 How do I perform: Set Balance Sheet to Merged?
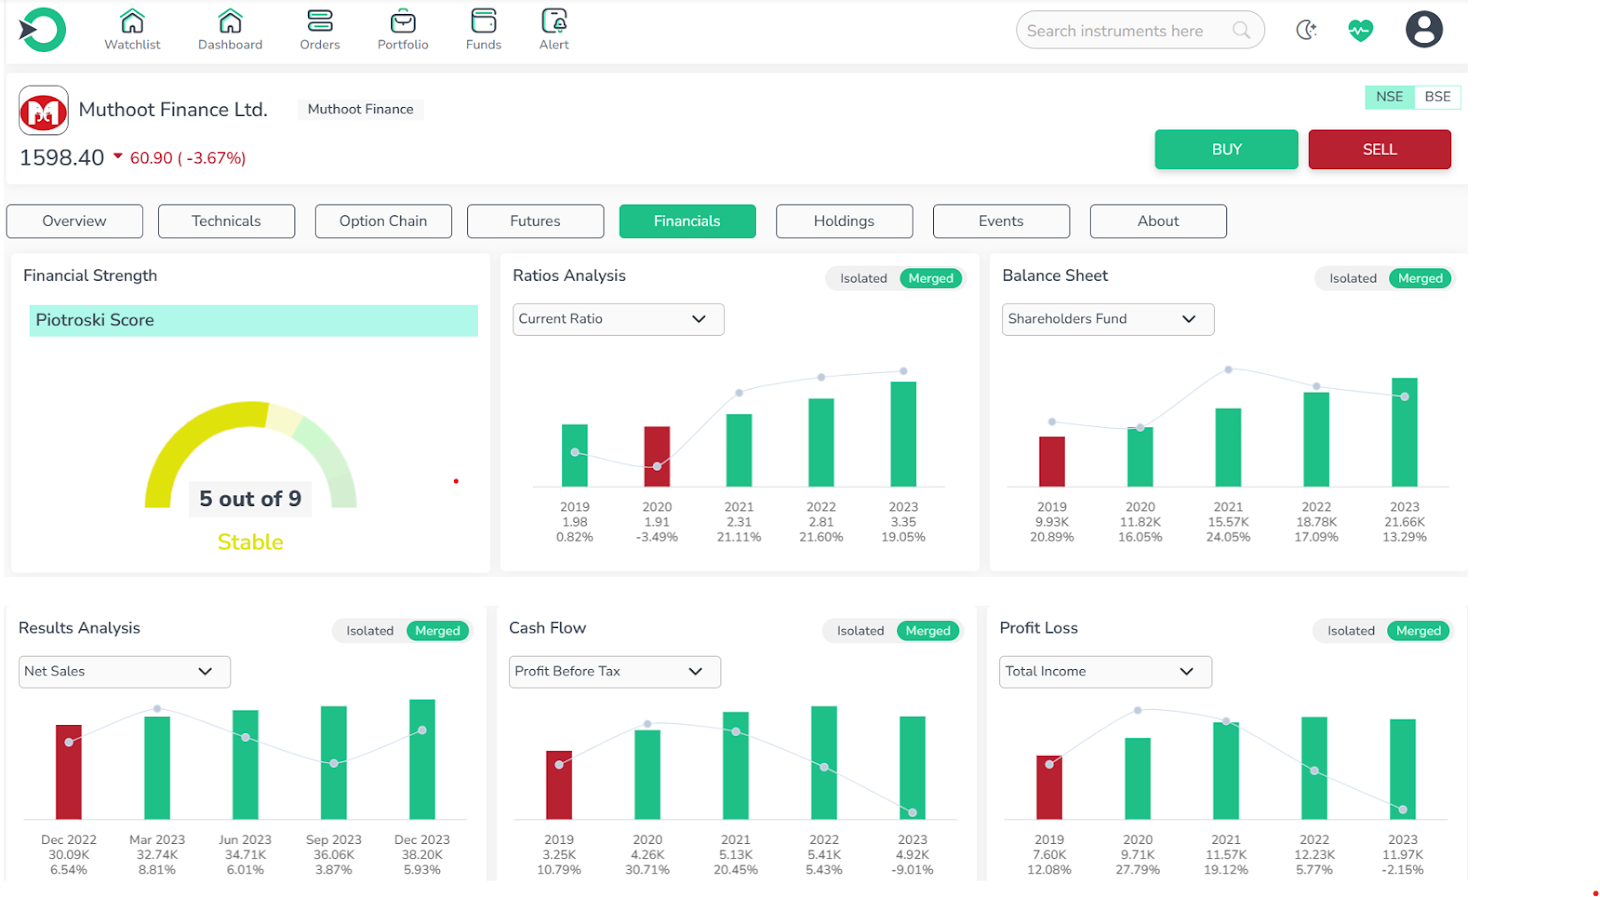click(1420, 278)
